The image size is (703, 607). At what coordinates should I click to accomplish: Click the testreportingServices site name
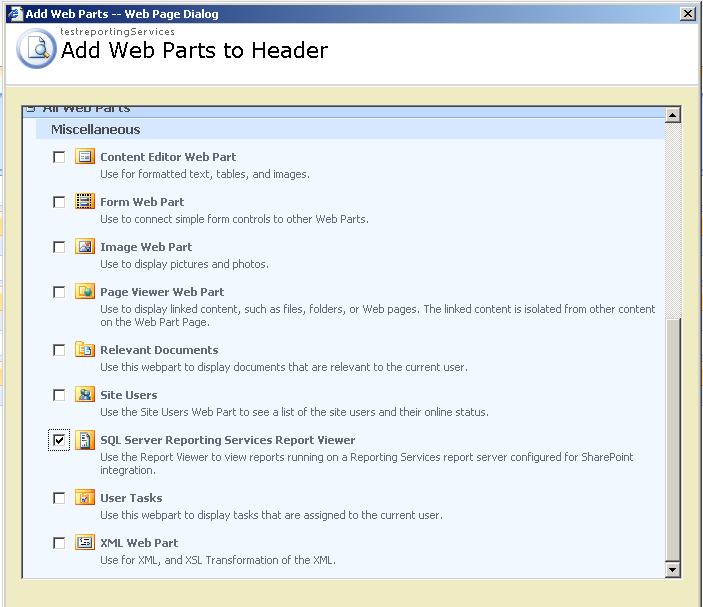tap(117, 32)
